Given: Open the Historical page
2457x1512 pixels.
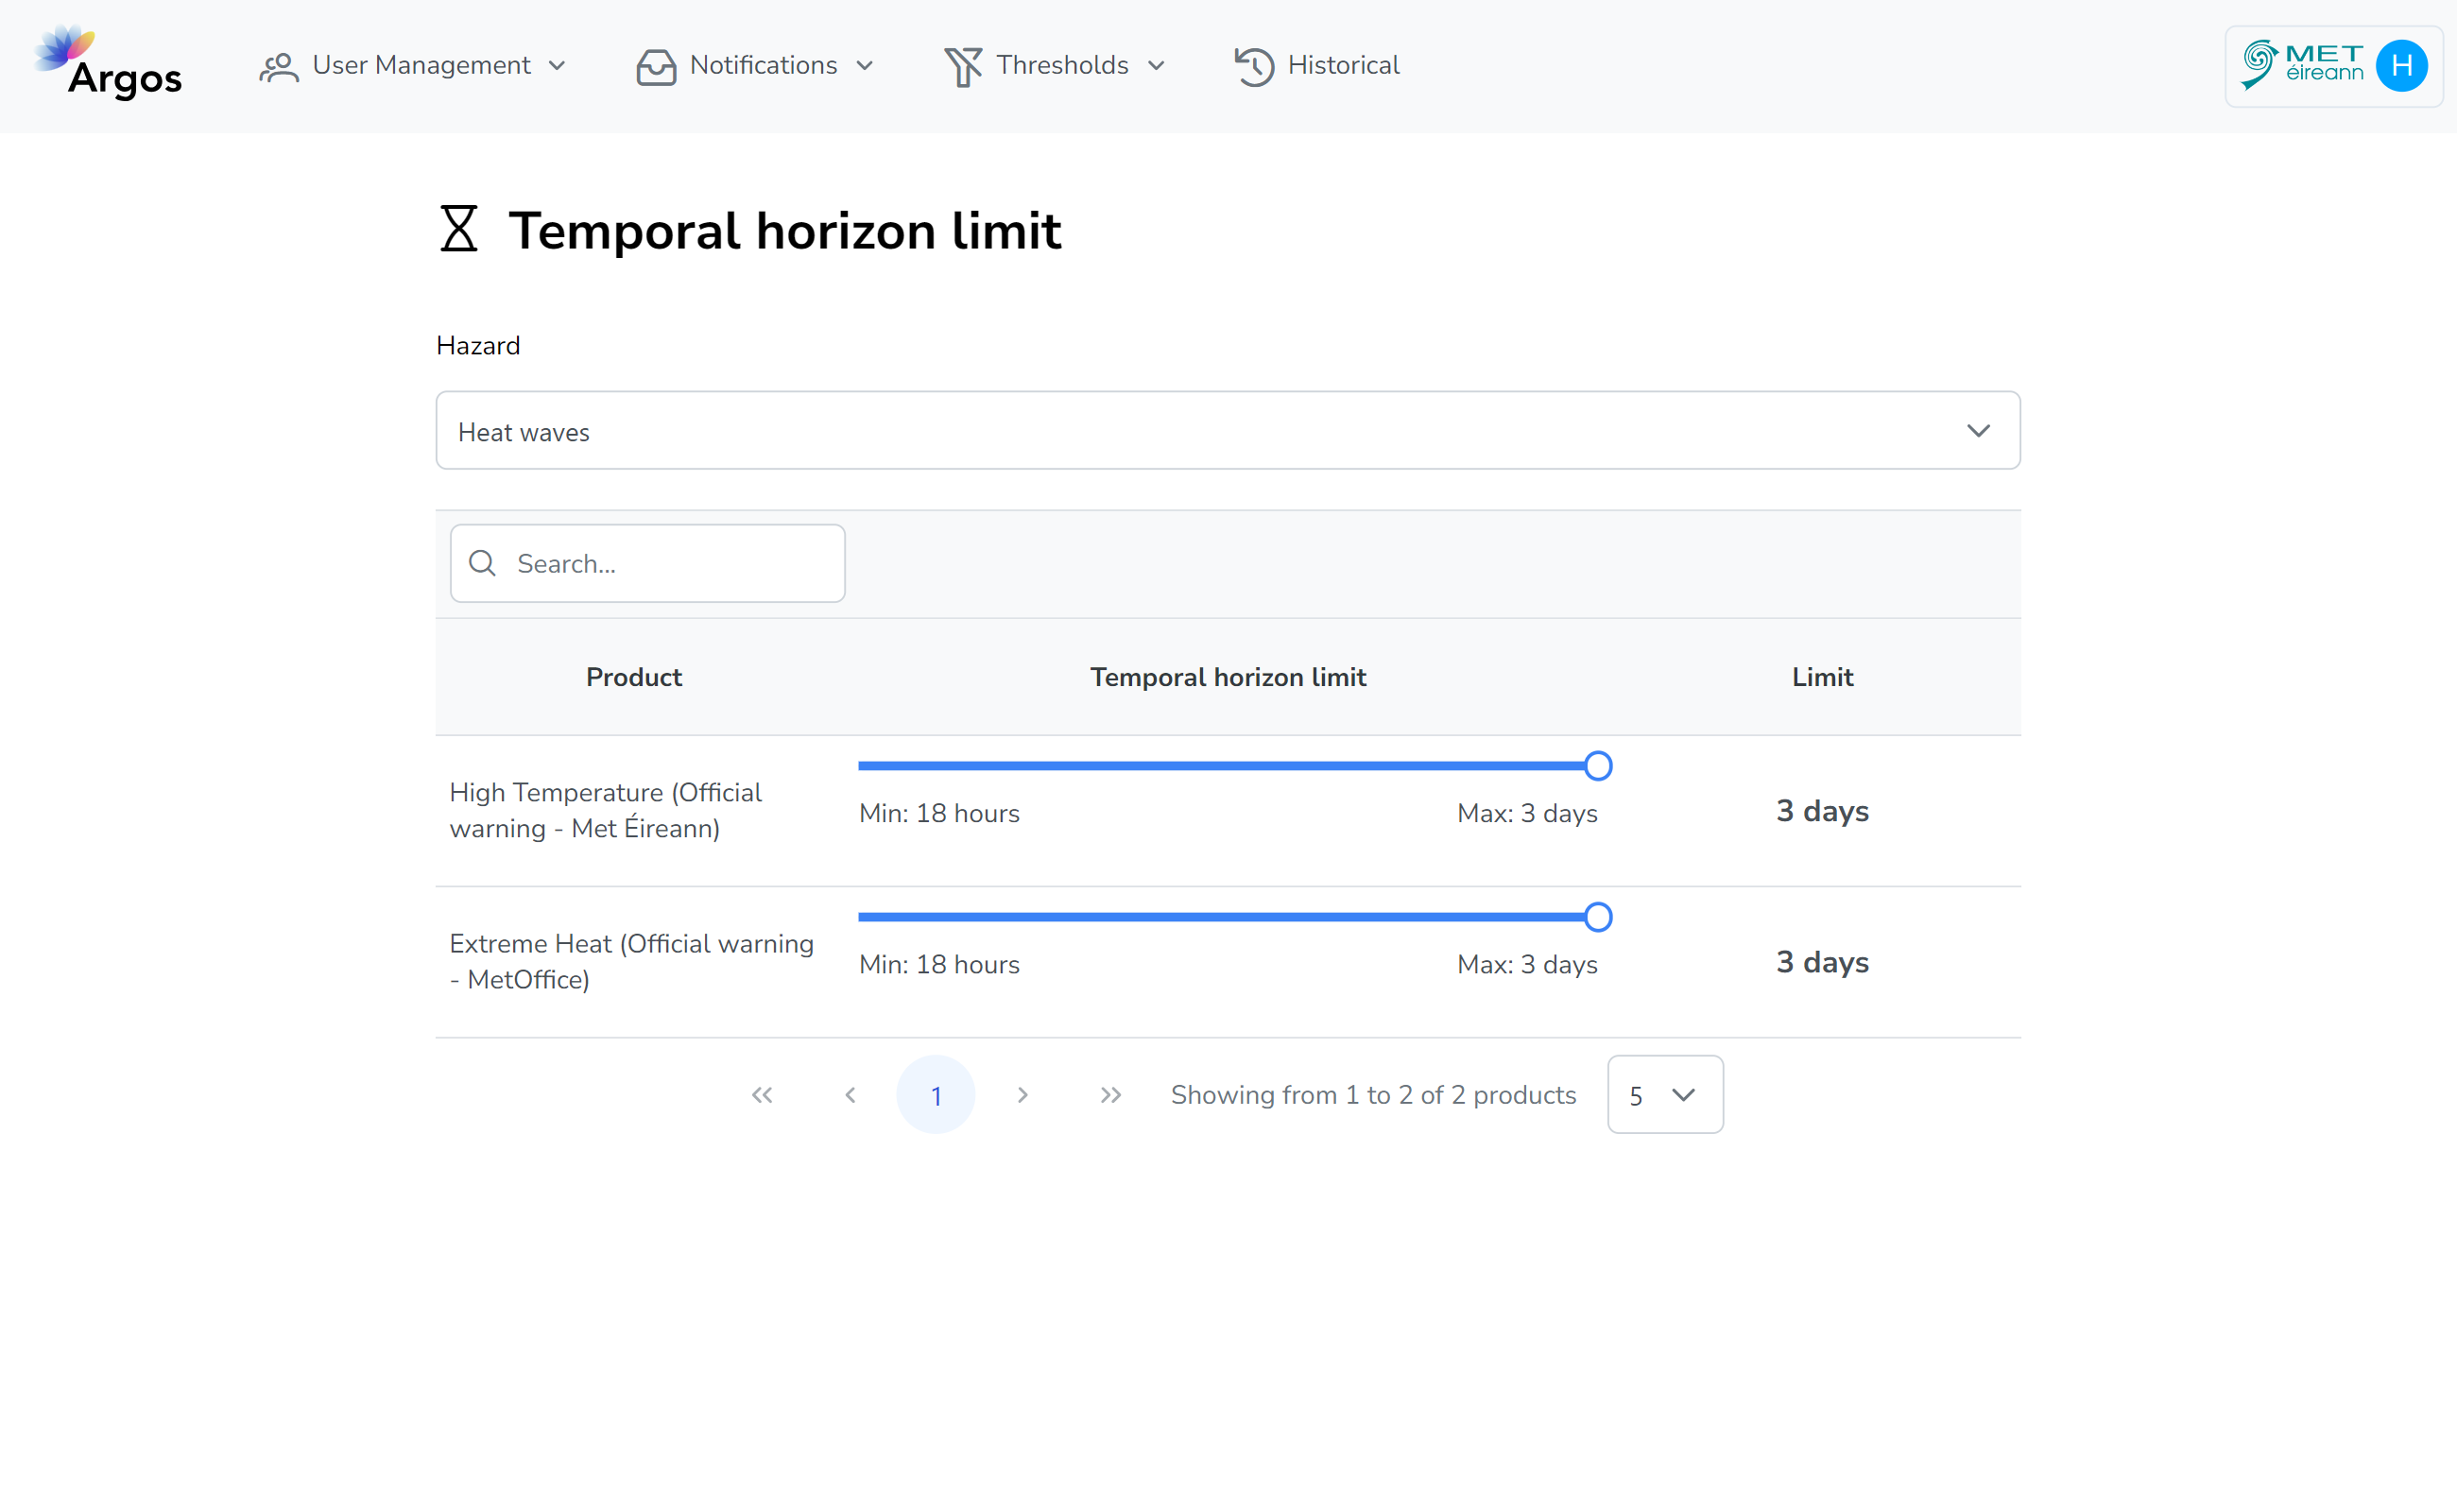Looking at the screenshot, I should point(1317,66).
